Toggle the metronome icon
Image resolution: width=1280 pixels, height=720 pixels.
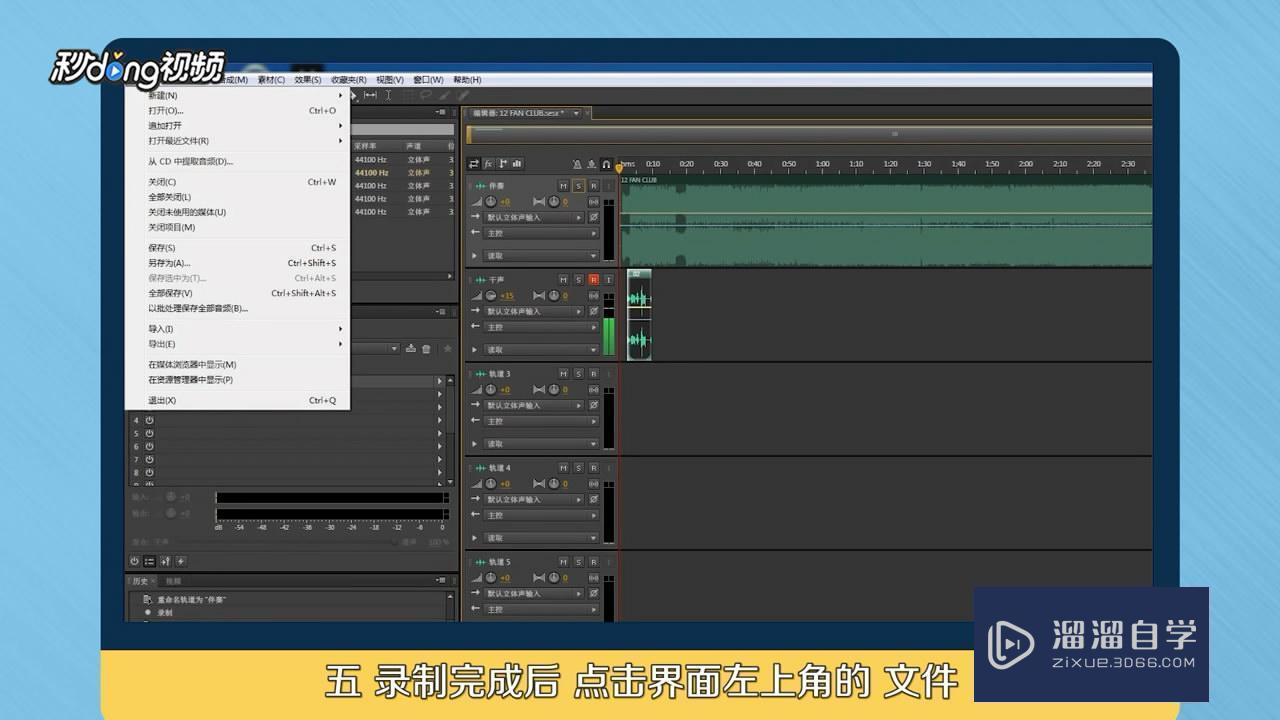(577, 164)
